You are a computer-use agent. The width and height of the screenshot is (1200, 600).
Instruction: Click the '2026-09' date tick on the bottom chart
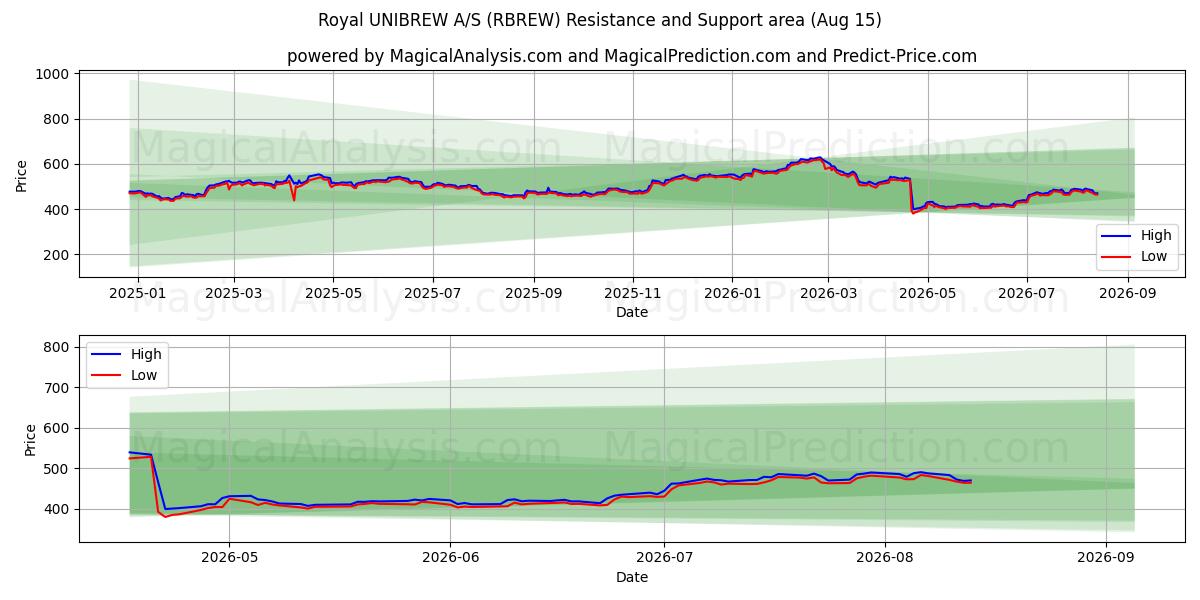click(x=1105, y=559)
